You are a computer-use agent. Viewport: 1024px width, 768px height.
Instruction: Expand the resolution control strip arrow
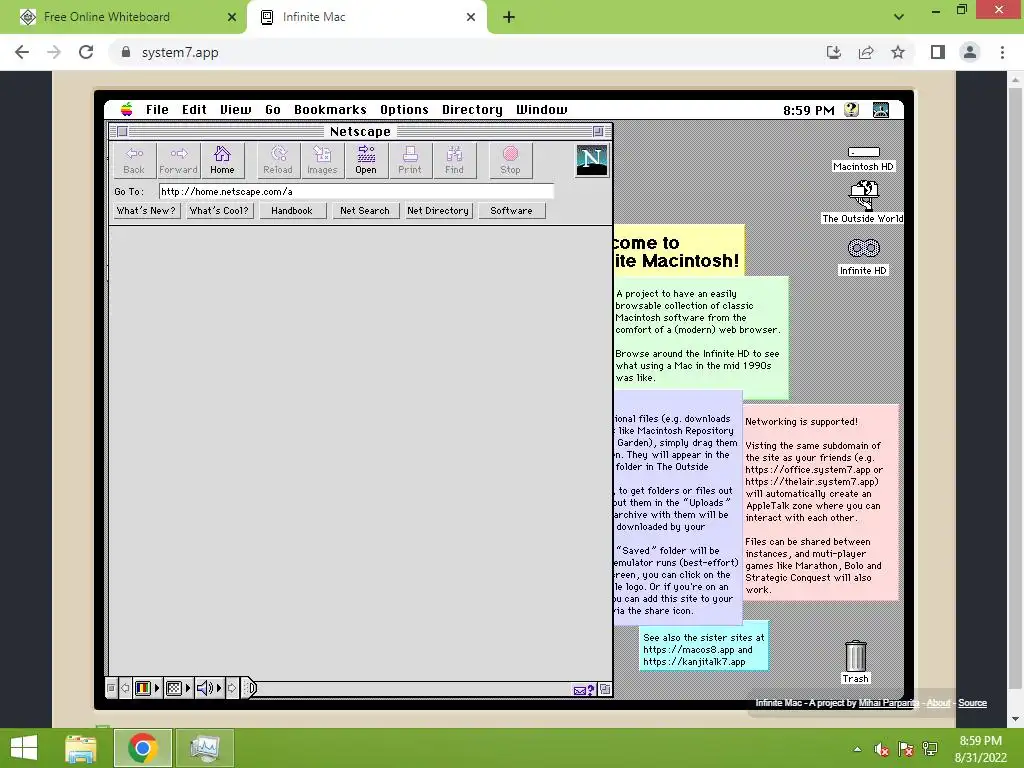tap(188, 688)
